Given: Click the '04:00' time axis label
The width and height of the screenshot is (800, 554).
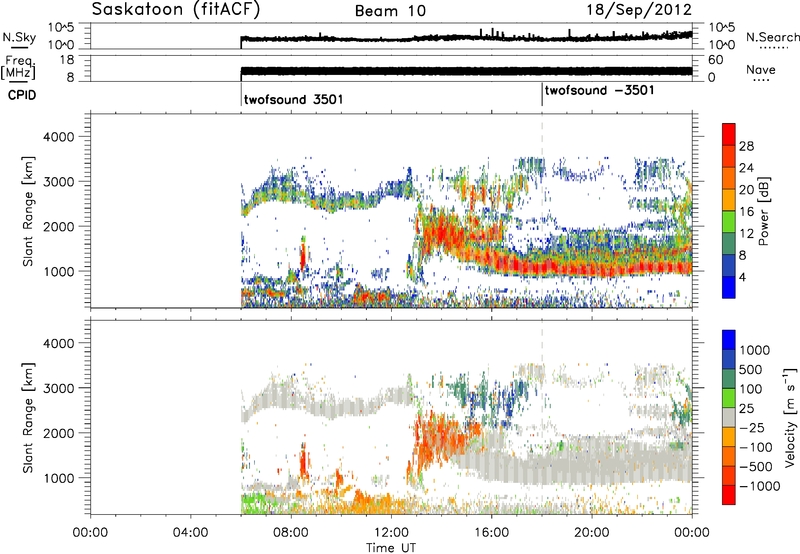Looking at the screenshot, I should tap(190, 533).
